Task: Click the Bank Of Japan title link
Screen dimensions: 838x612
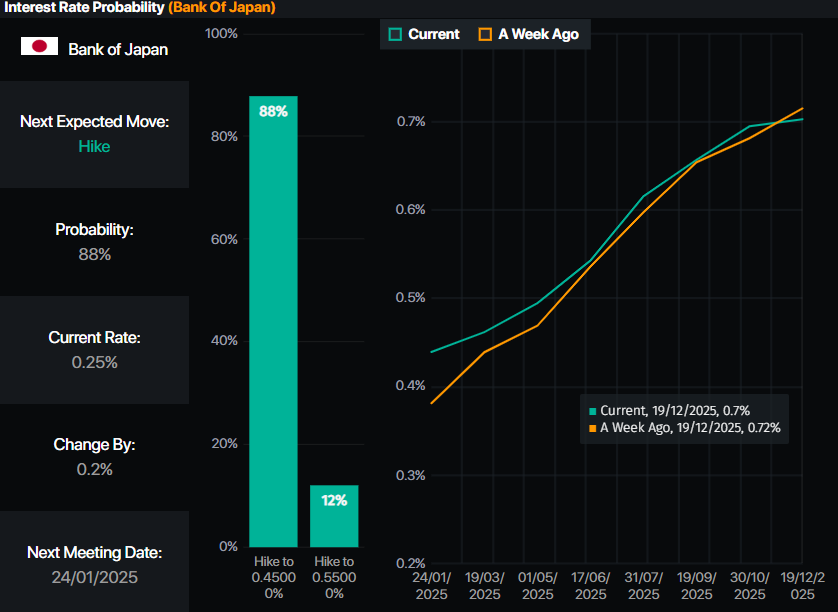Action: tap(221, 8)
